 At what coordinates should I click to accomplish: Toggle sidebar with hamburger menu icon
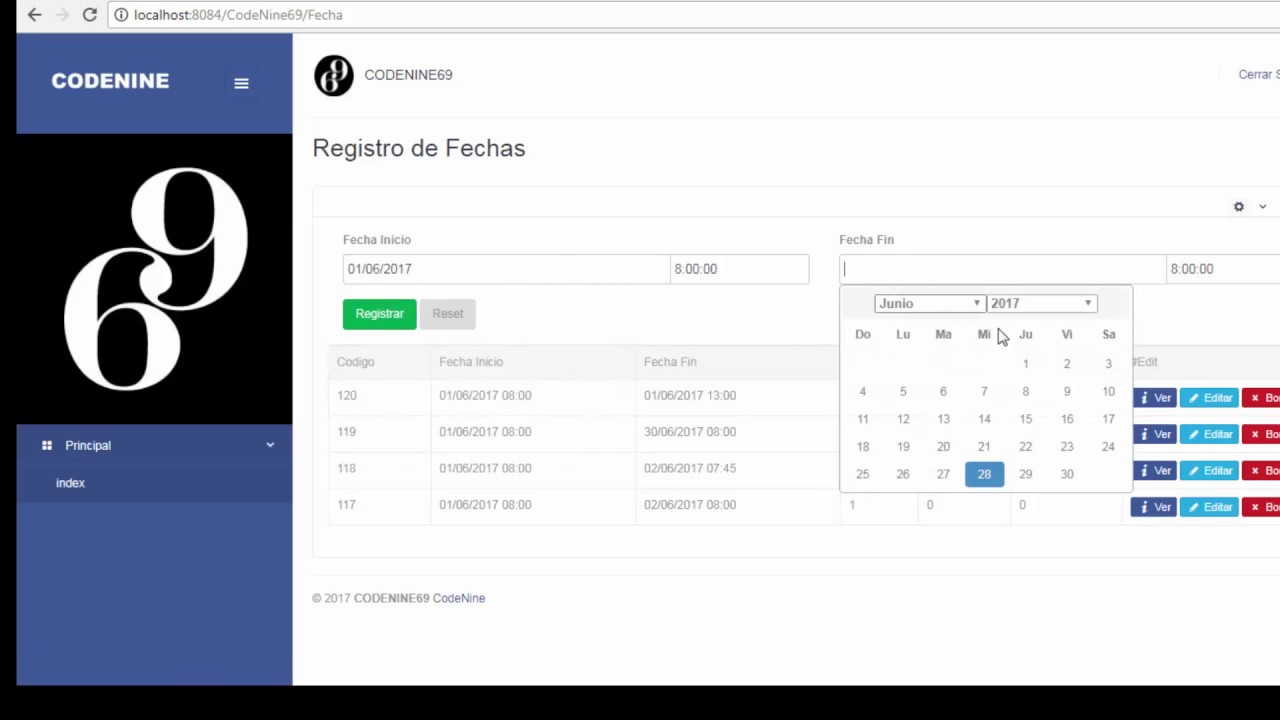coord(241,83)
